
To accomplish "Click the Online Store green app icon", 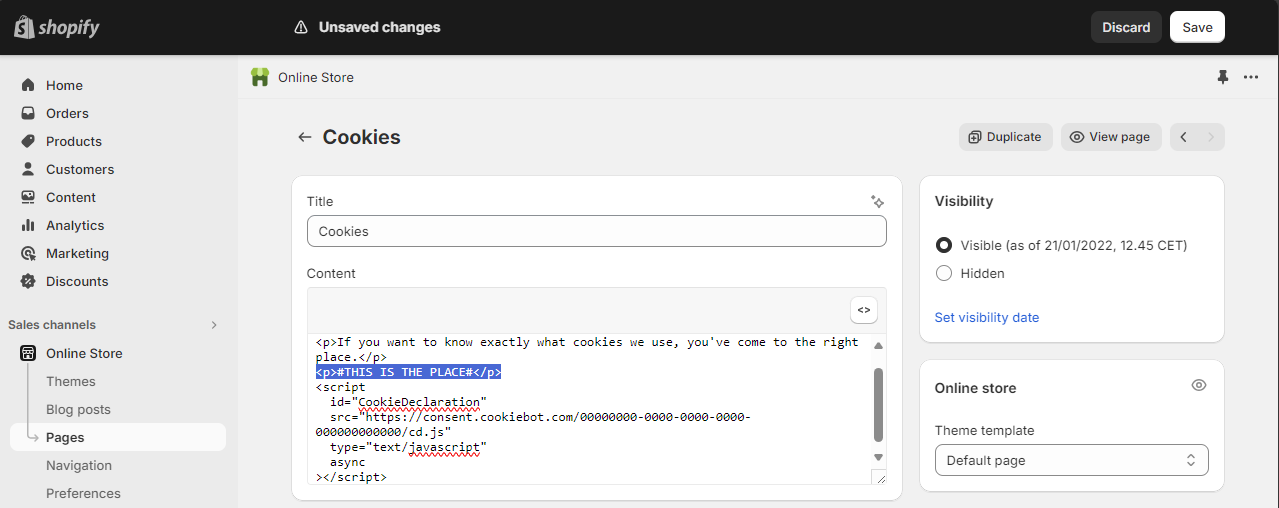I will point(260,77).
